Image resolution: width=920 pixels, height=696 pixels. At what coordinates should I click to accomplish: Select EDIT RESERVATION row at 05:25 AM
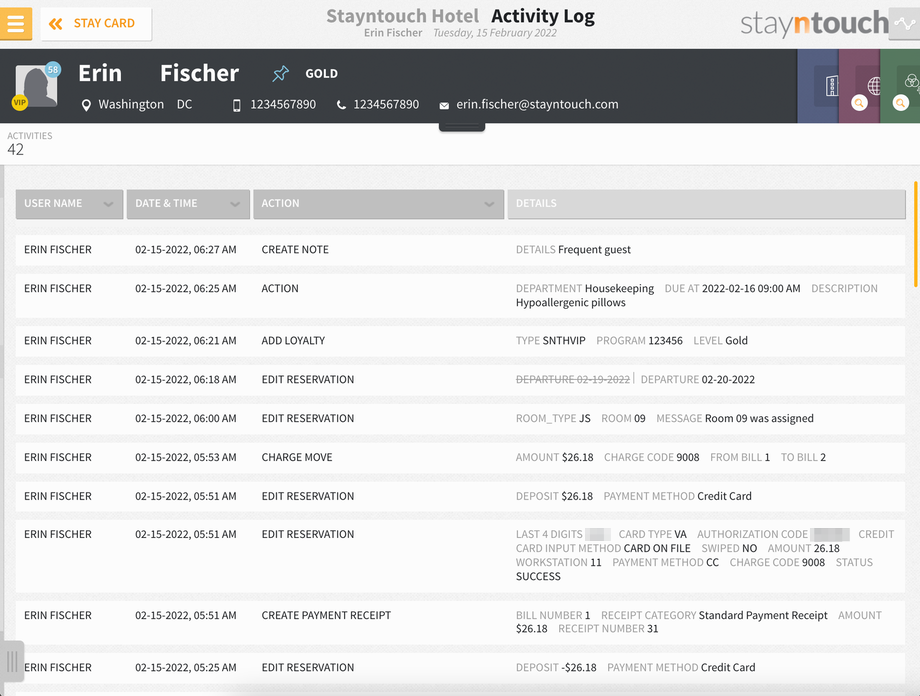click(x=460, y=668)
